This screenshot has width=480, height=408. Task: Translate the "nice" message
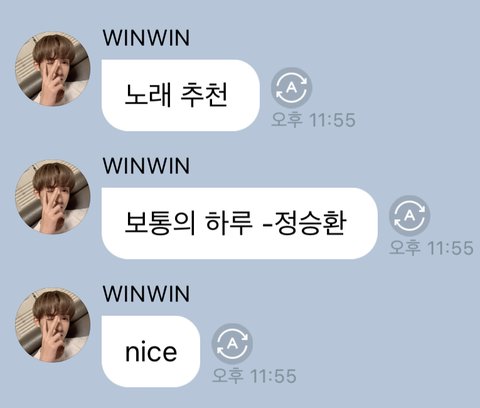click(232, 343)
